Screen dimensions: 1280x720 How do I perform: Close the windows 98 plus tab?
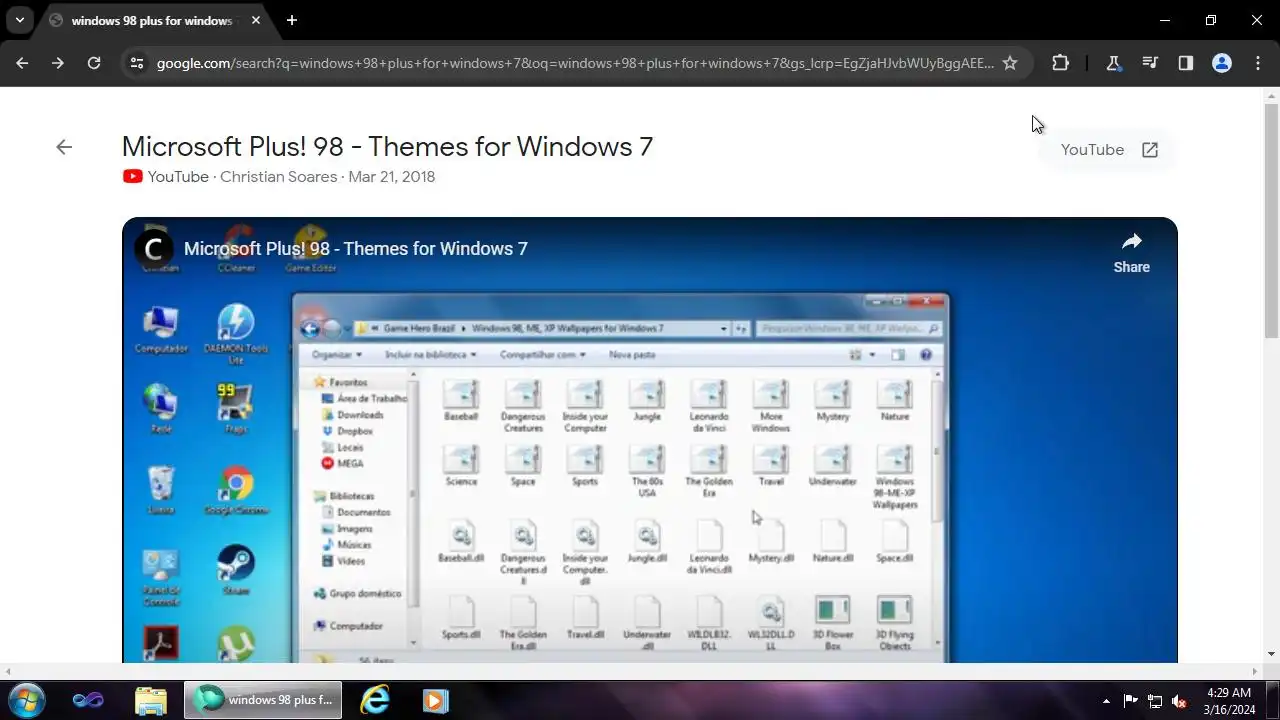[x=256, y=20]
